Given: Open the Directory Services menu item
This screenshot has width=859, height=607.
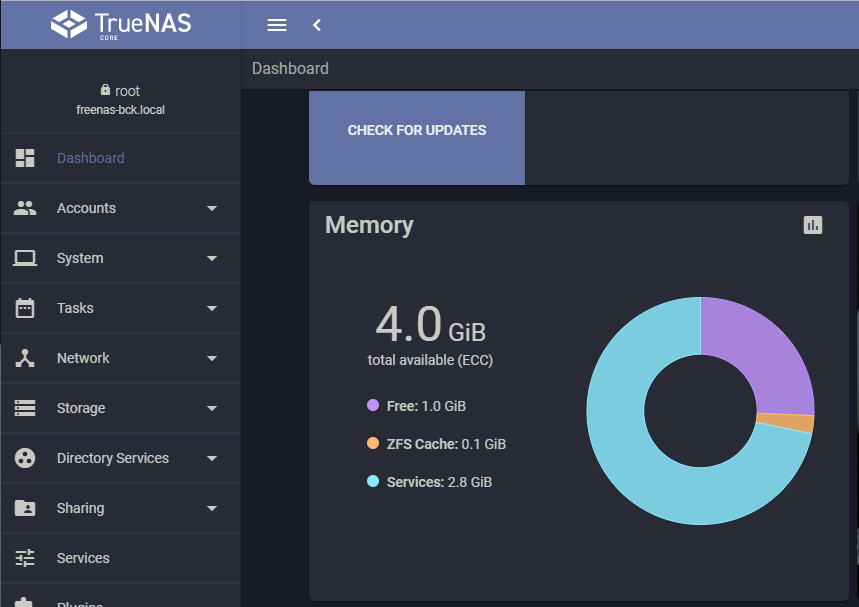Looking at the screenshot, I should [x=121, y=458].
